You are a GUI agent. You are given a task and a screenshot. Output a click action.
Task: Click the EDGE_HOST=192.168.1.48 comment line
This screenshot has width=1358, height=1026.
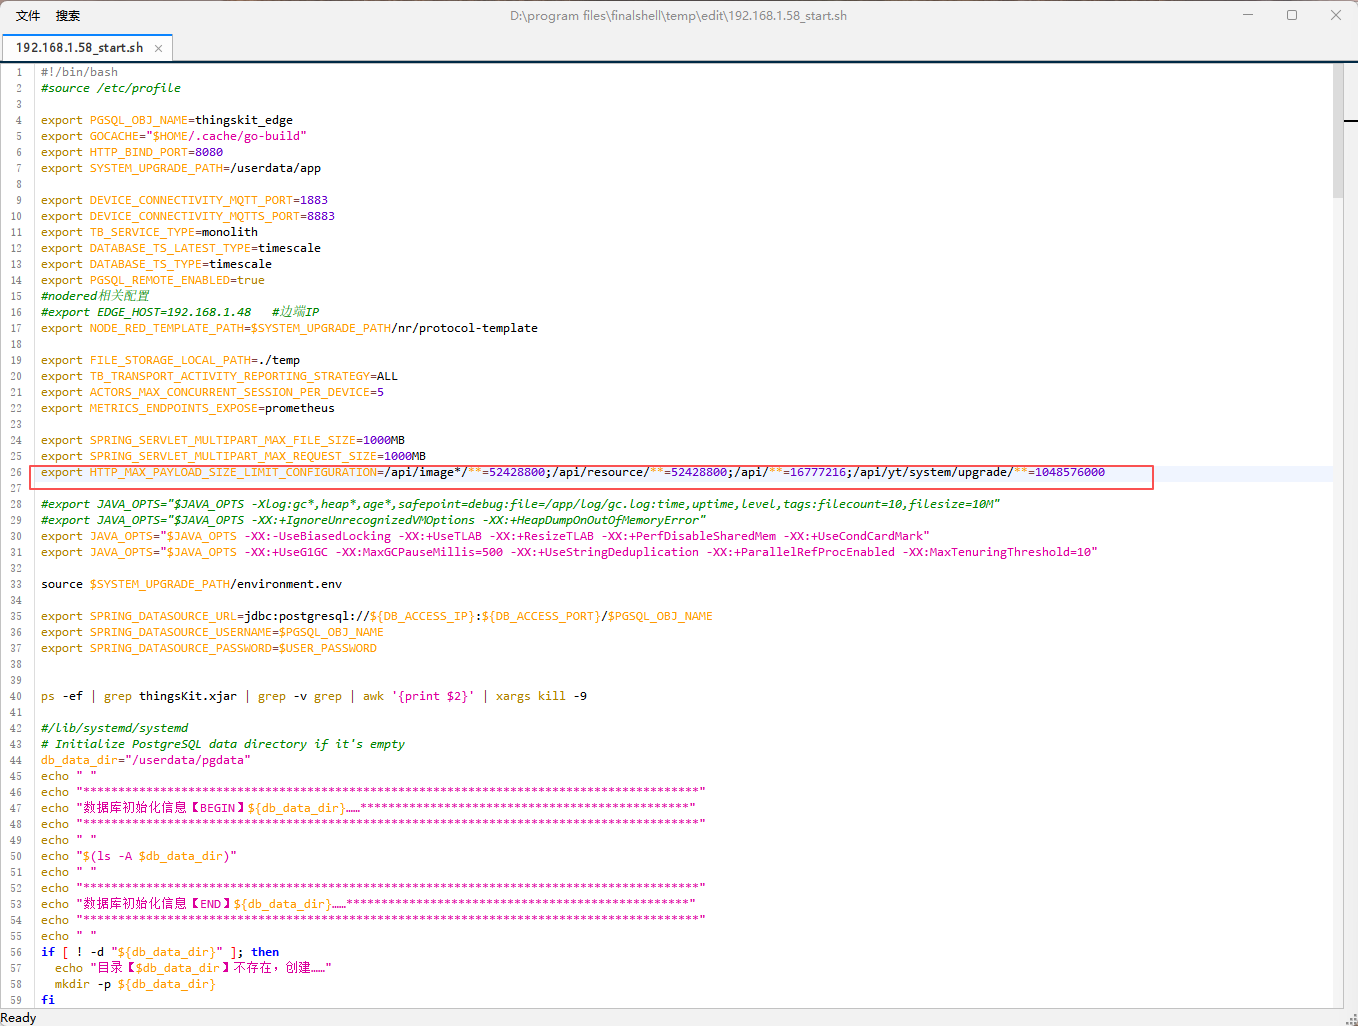click(180, 312)
